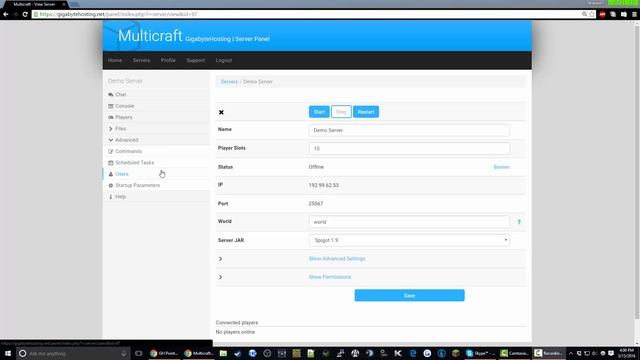Click the Cortana search box
Image resolution: width=640 pixels, height=360 pixels.
(x=73, y=353)
